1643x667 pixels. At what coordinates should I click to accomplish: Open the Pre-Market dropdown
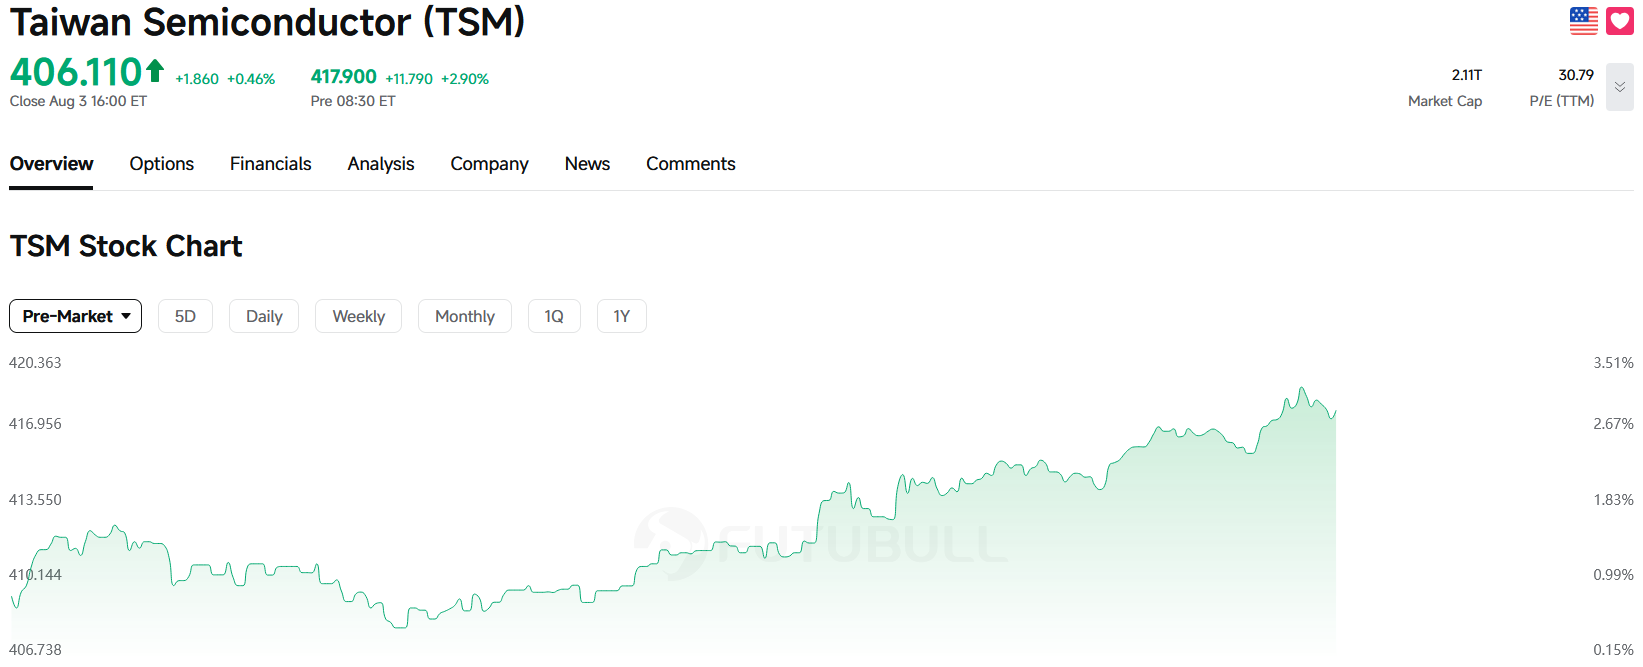click(x=76, y=316)
